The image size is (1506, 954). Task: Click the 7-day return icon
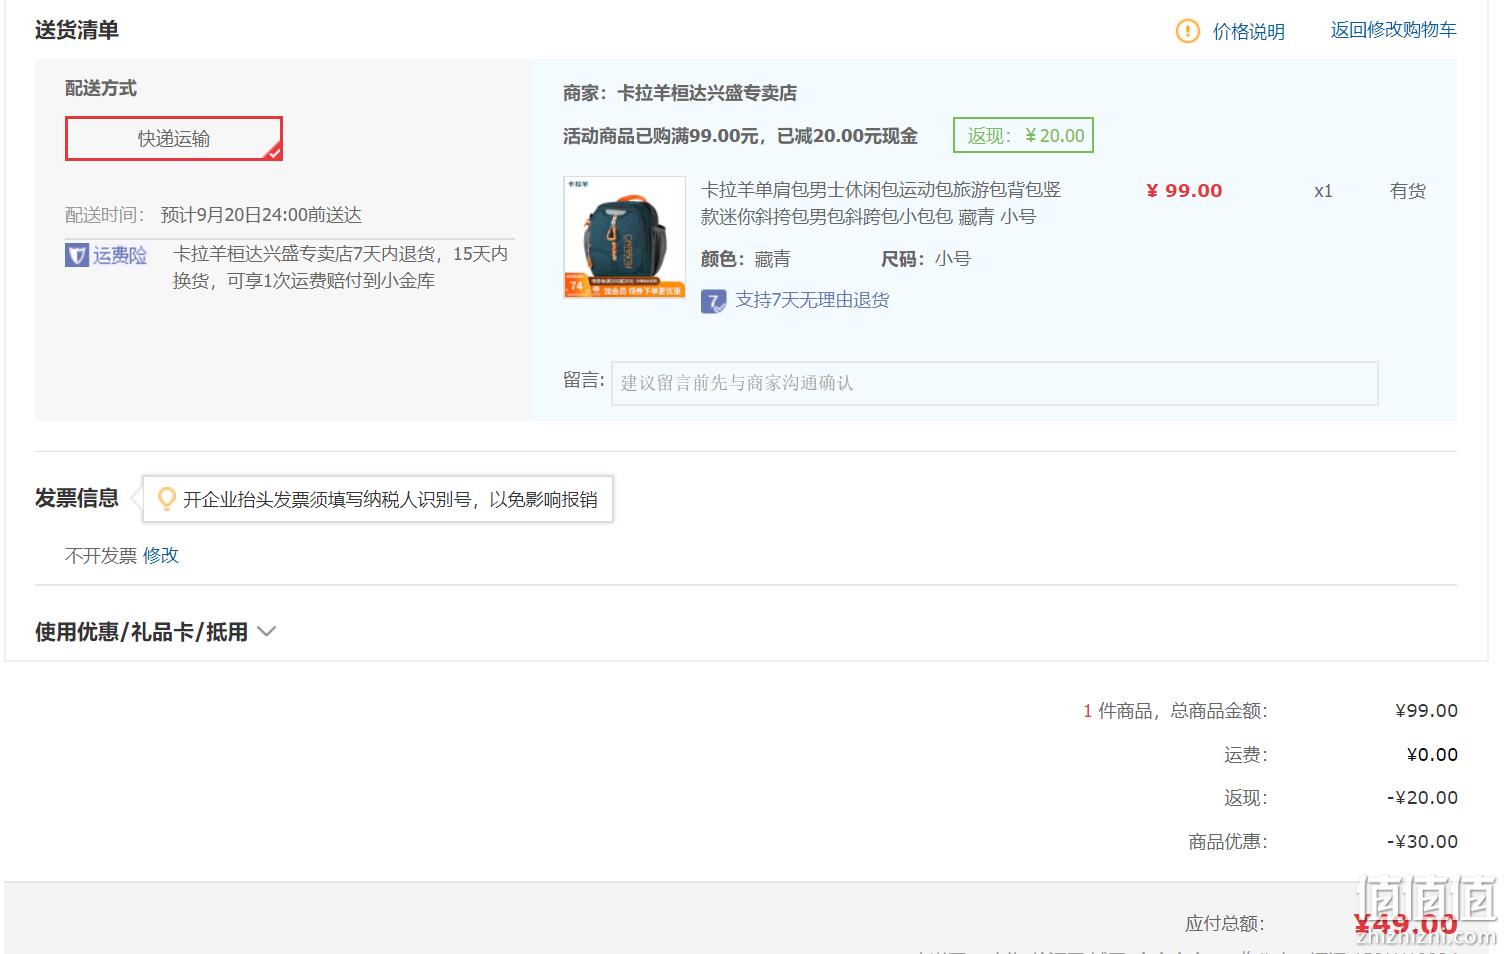713,301
